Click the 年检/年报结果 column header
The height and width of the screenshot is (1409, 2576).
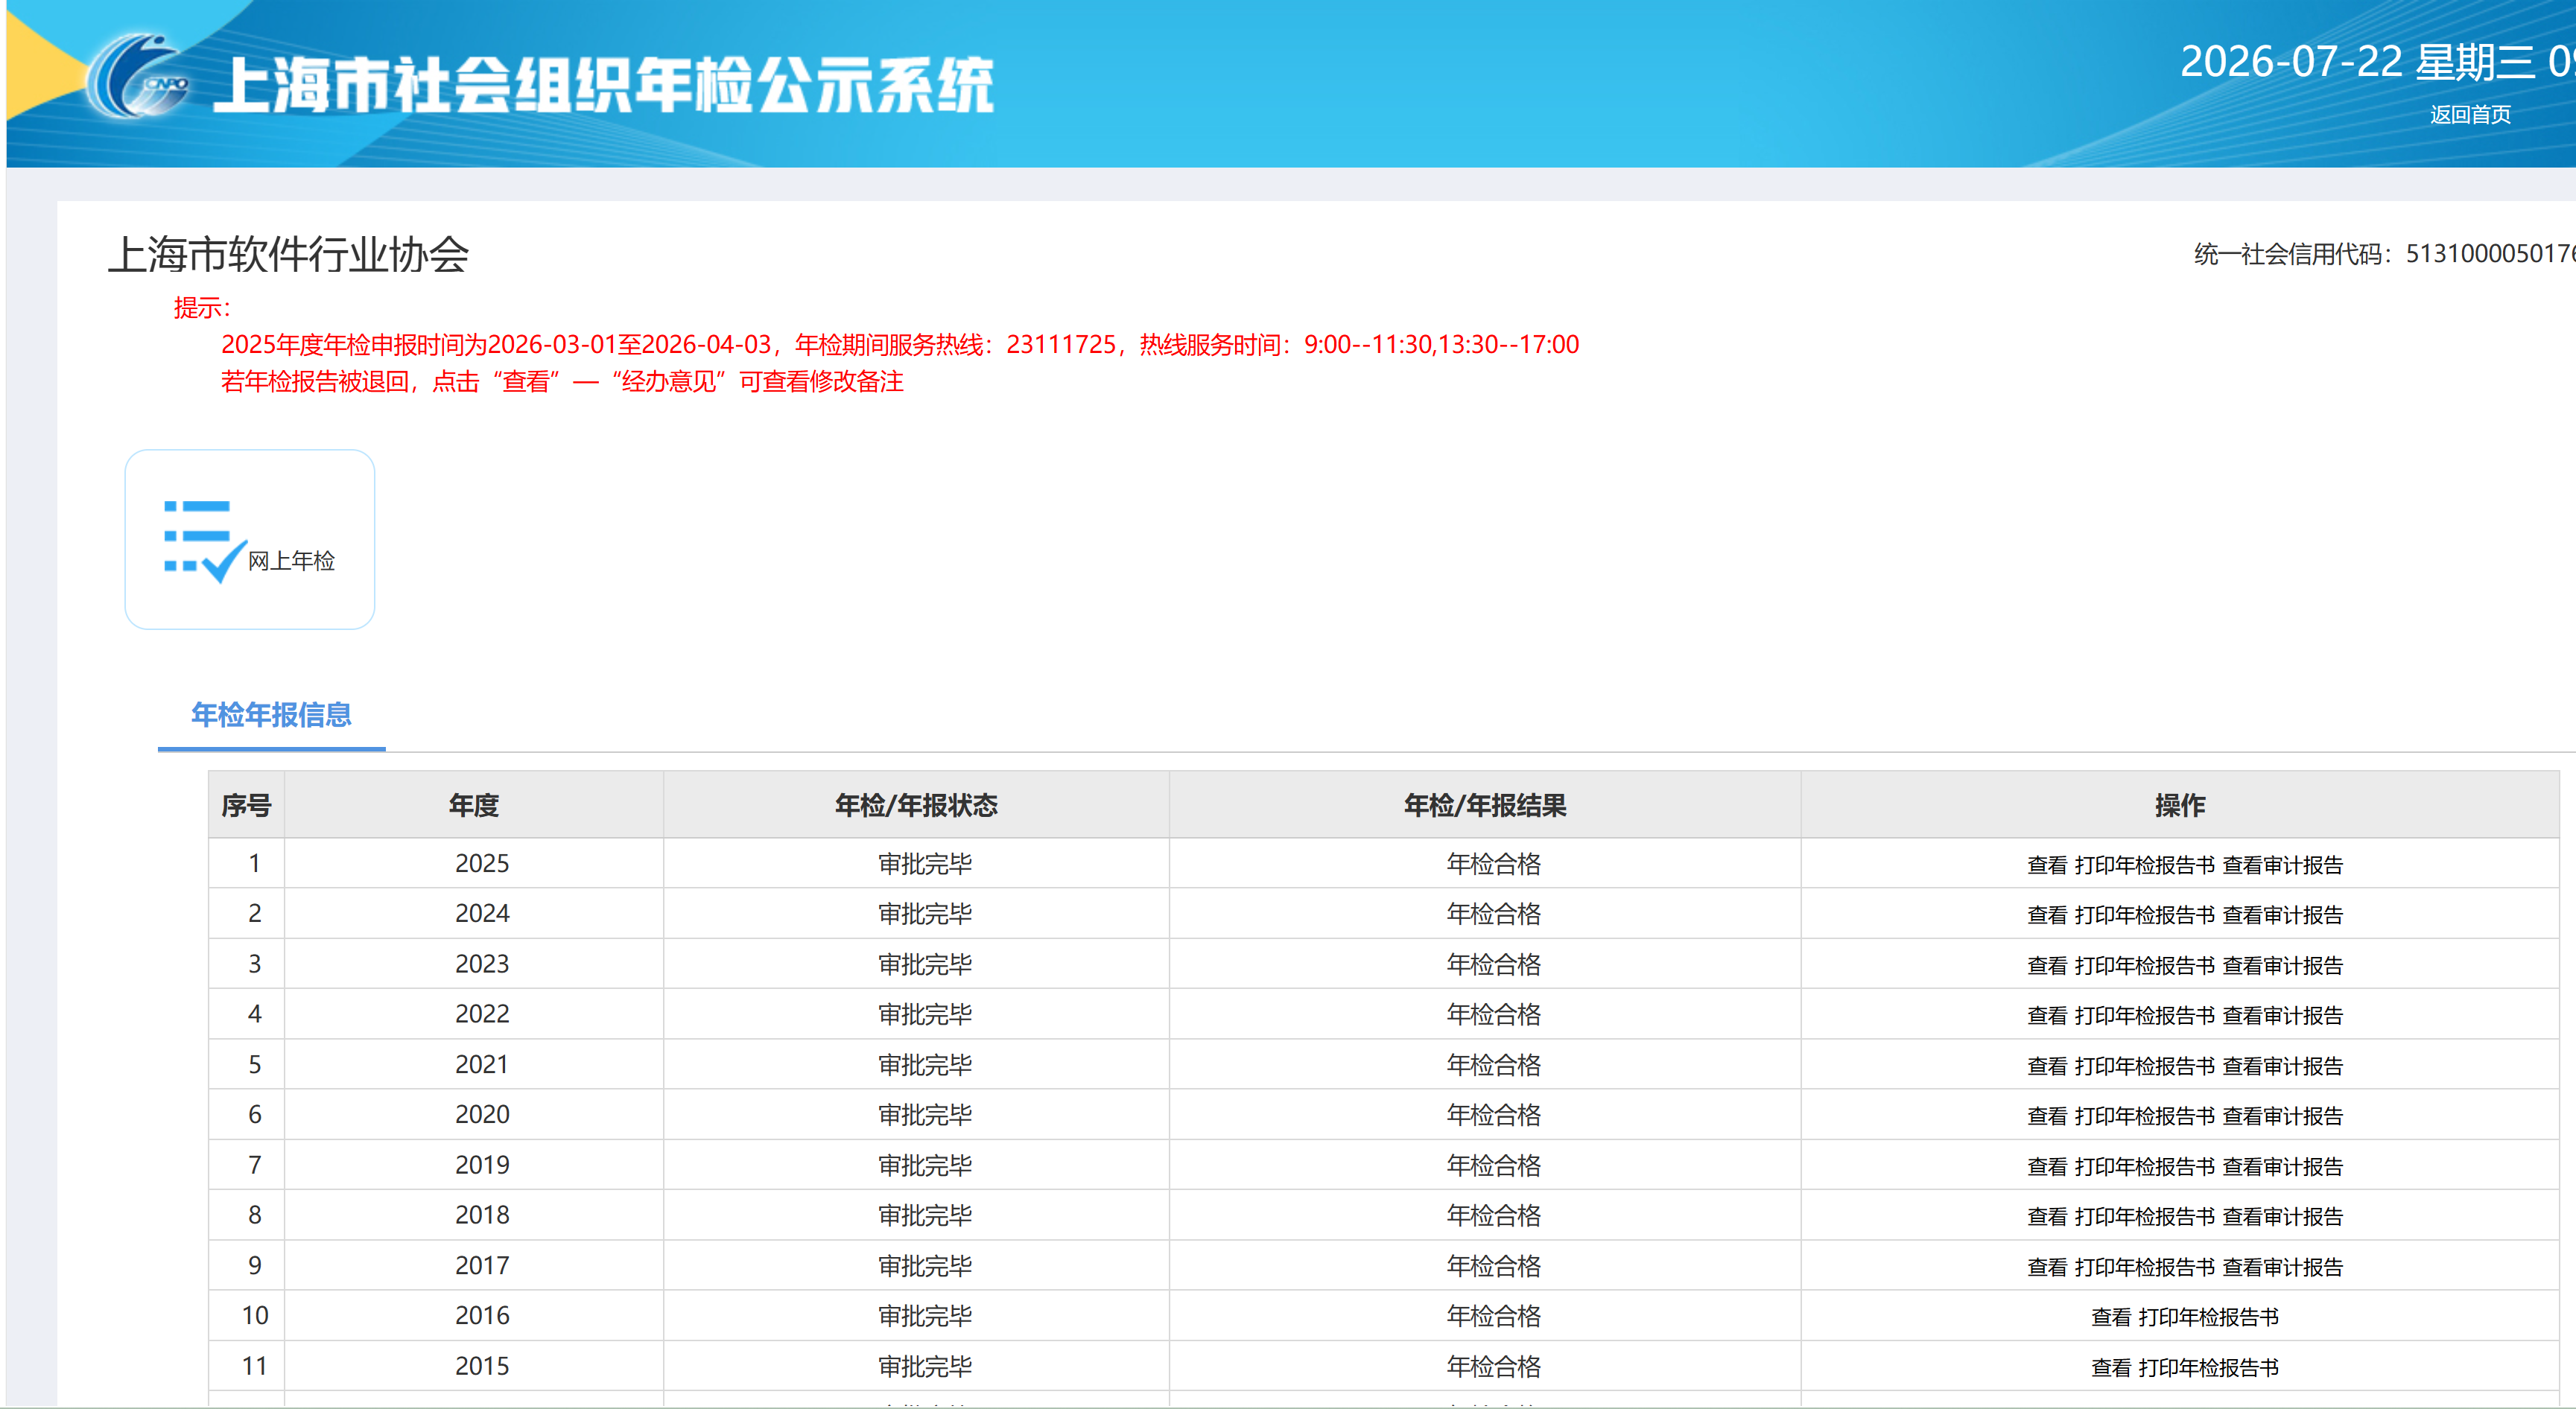pos(1485,805)
